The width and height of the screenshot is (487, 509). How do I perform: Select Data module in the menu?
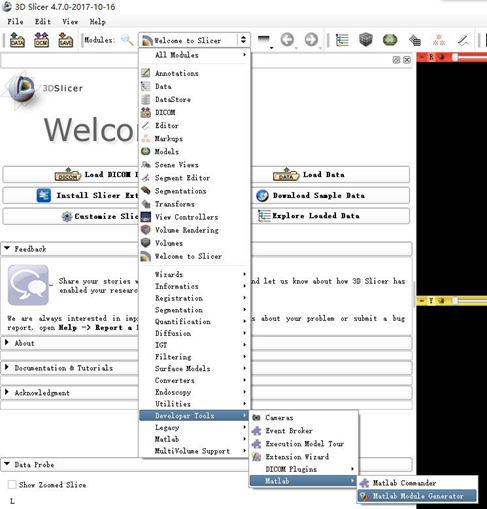point(194,86)
